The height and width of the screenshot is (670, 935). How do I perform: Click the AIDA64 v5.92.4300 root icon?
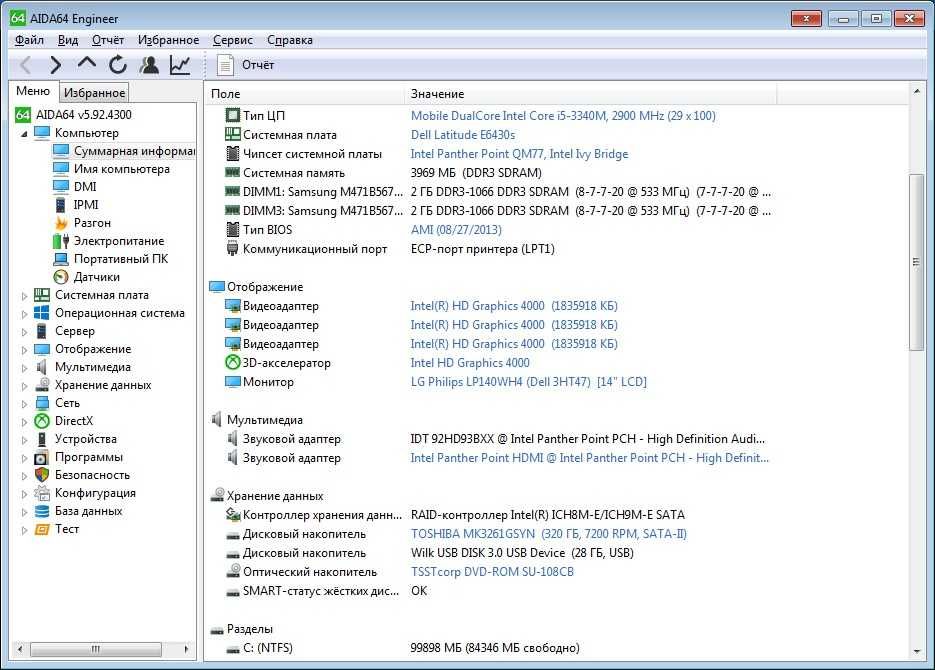coord(23,114)
